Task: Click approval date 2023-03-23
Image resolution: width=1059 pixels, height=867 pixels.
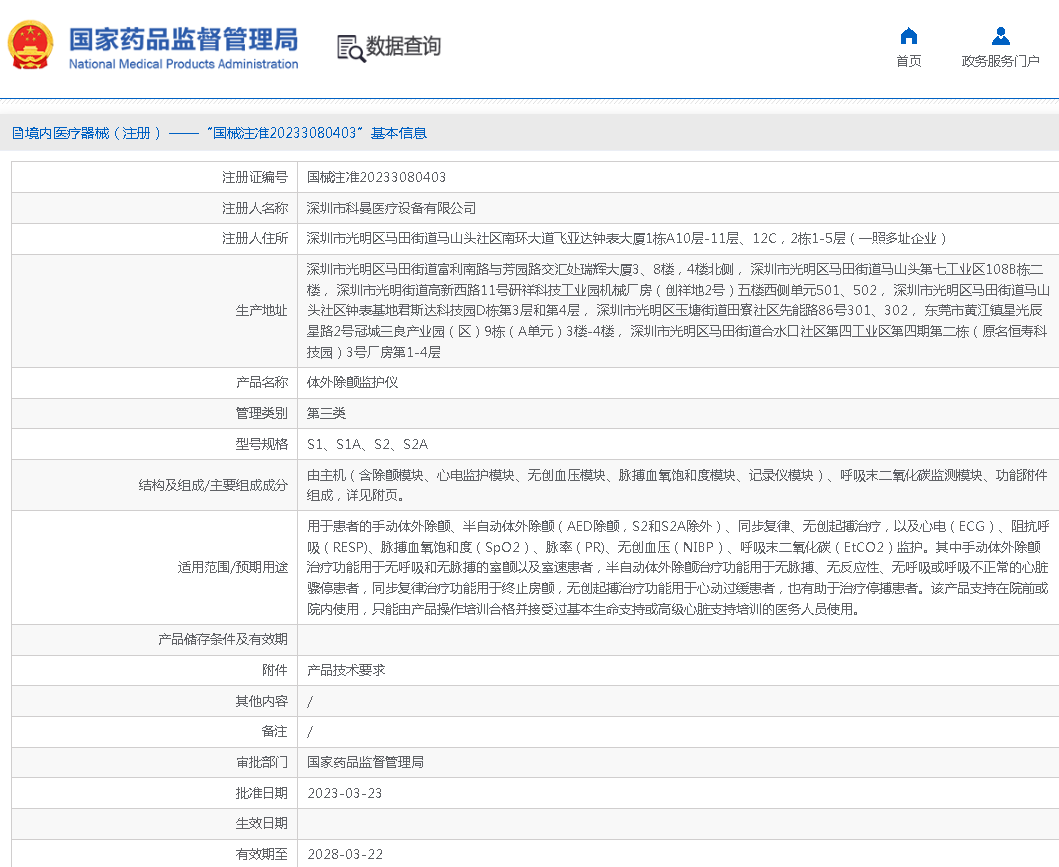Action: point(344,793)
